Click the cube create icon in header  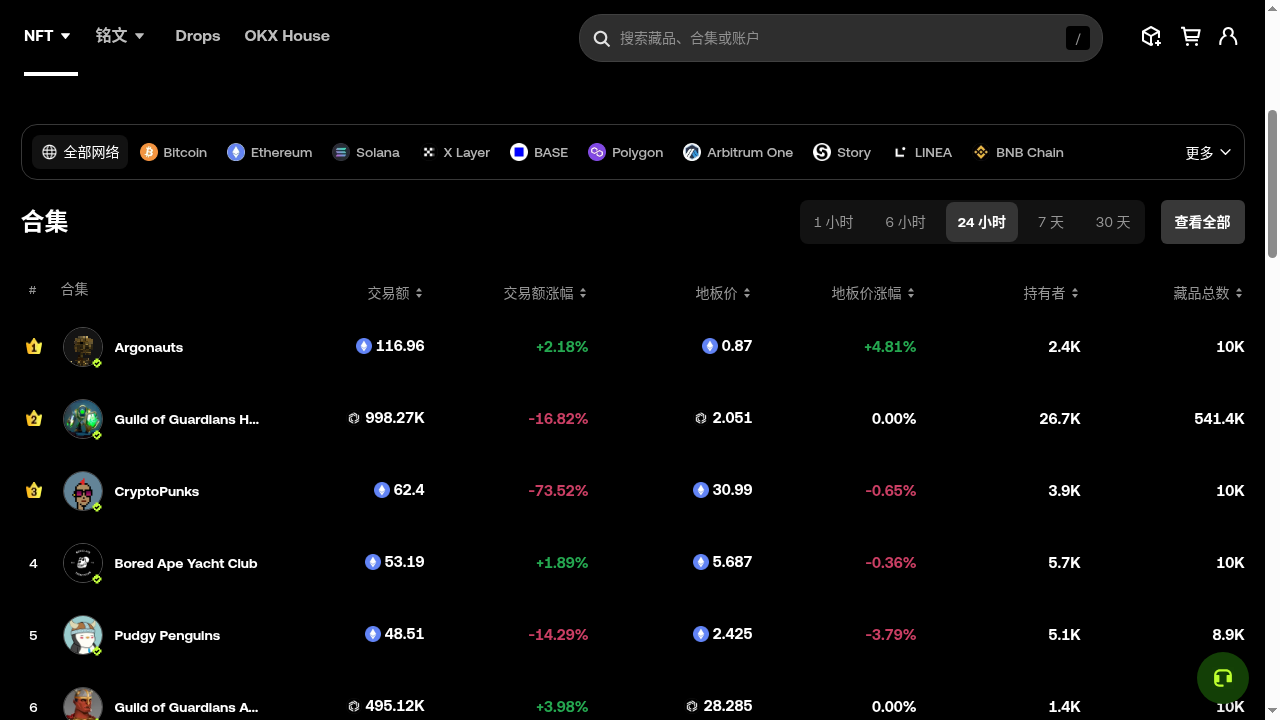click(x=1151, y=37)
